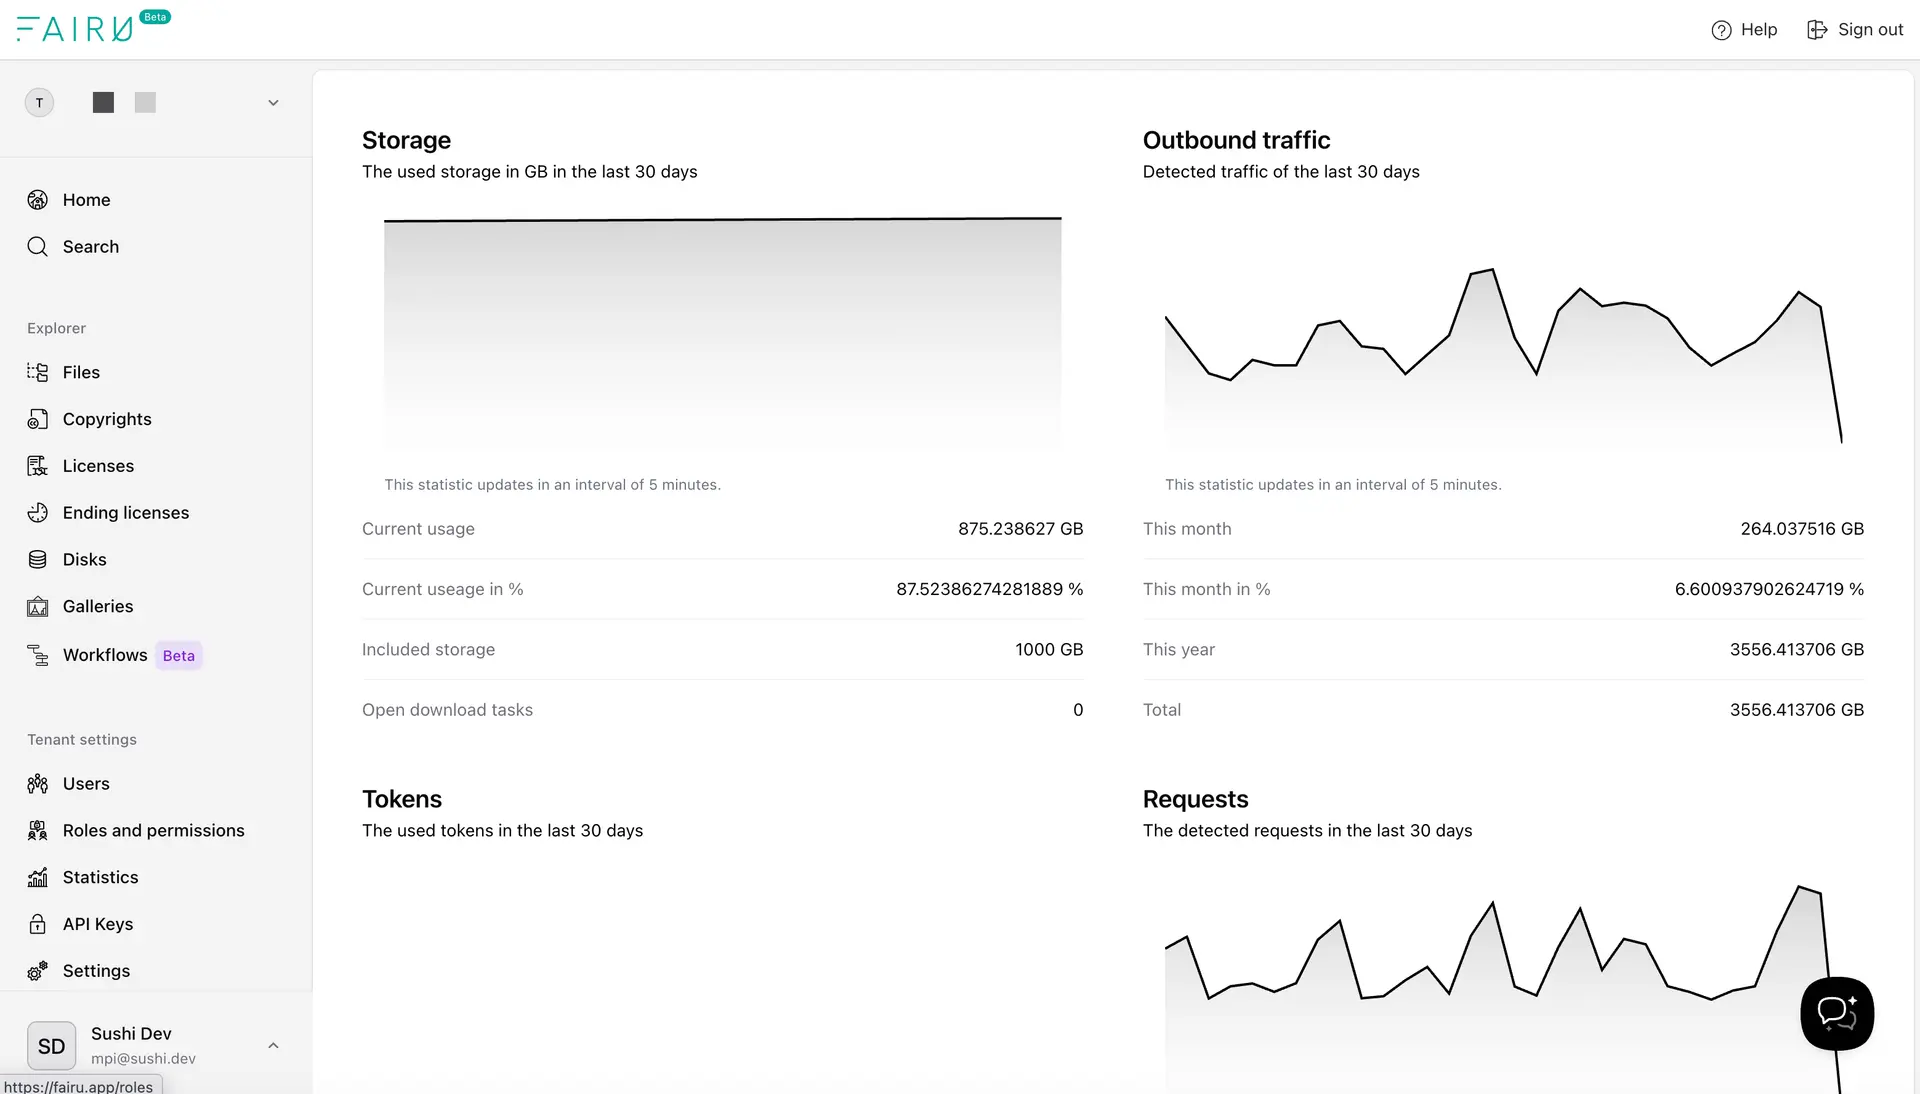
Task: Open the Files explorer section
Action: [81, 372]
